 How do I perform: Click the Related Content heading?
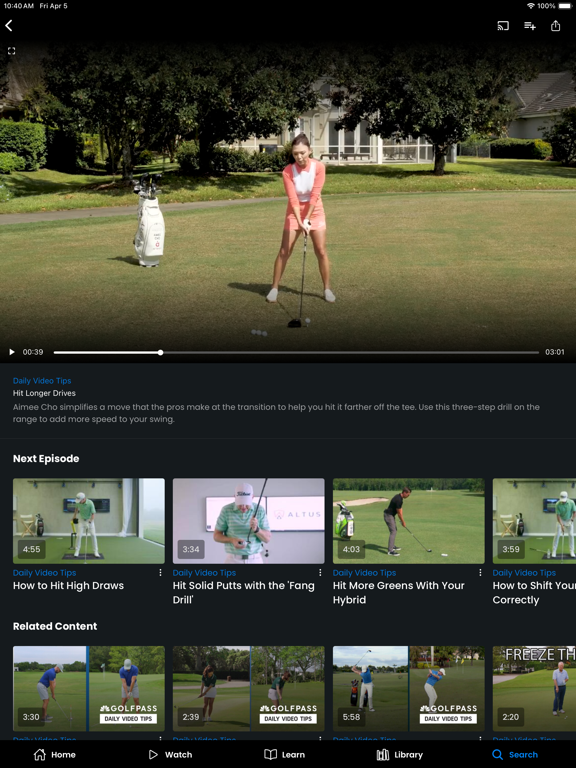pos(55,626)
